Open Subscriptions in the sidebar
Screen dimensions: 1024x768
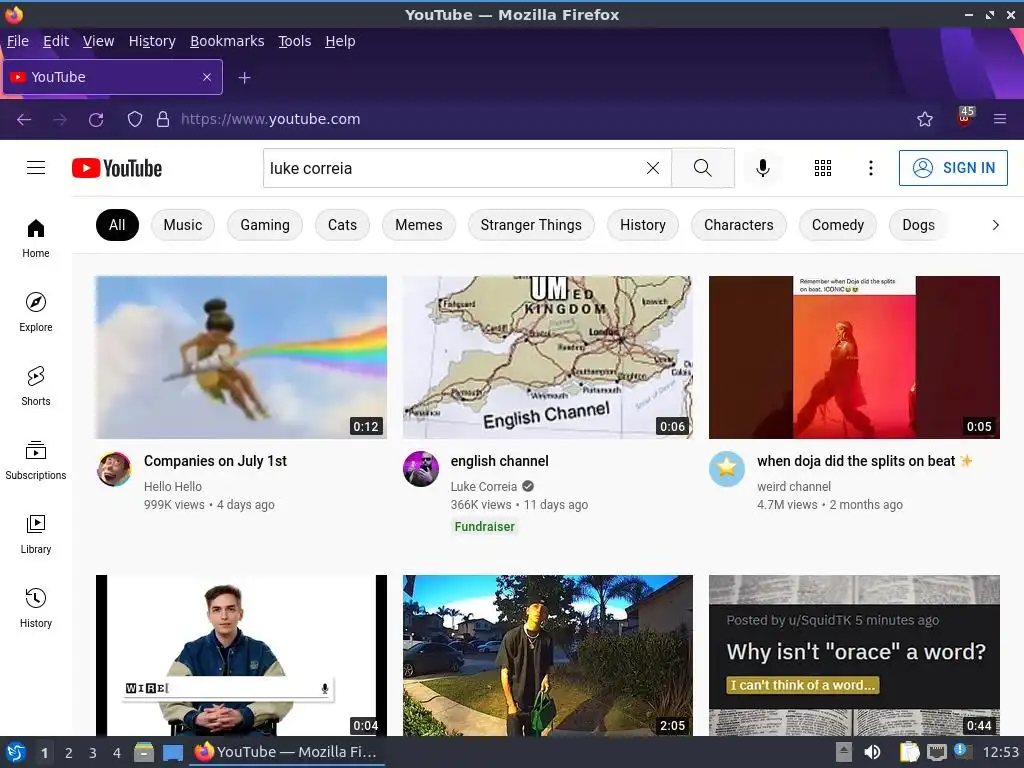click(x=36, y=460)
